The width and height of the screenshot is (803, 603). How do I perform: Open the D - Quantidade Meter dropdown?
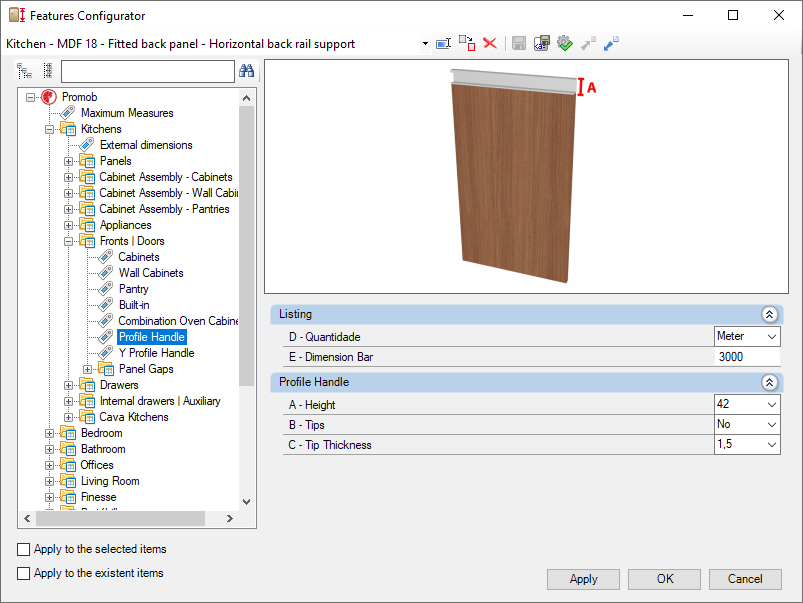pyautogui.click(x=772, y=337)
